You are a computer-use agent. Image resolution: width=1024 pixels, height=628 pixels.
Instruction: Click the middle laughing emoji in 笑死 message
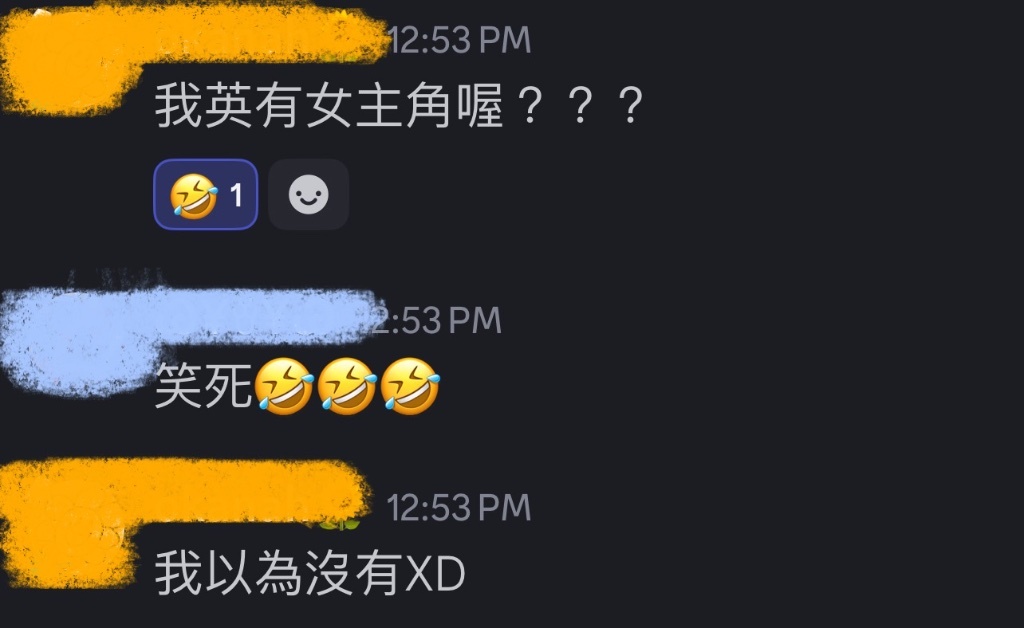(347, 386)
